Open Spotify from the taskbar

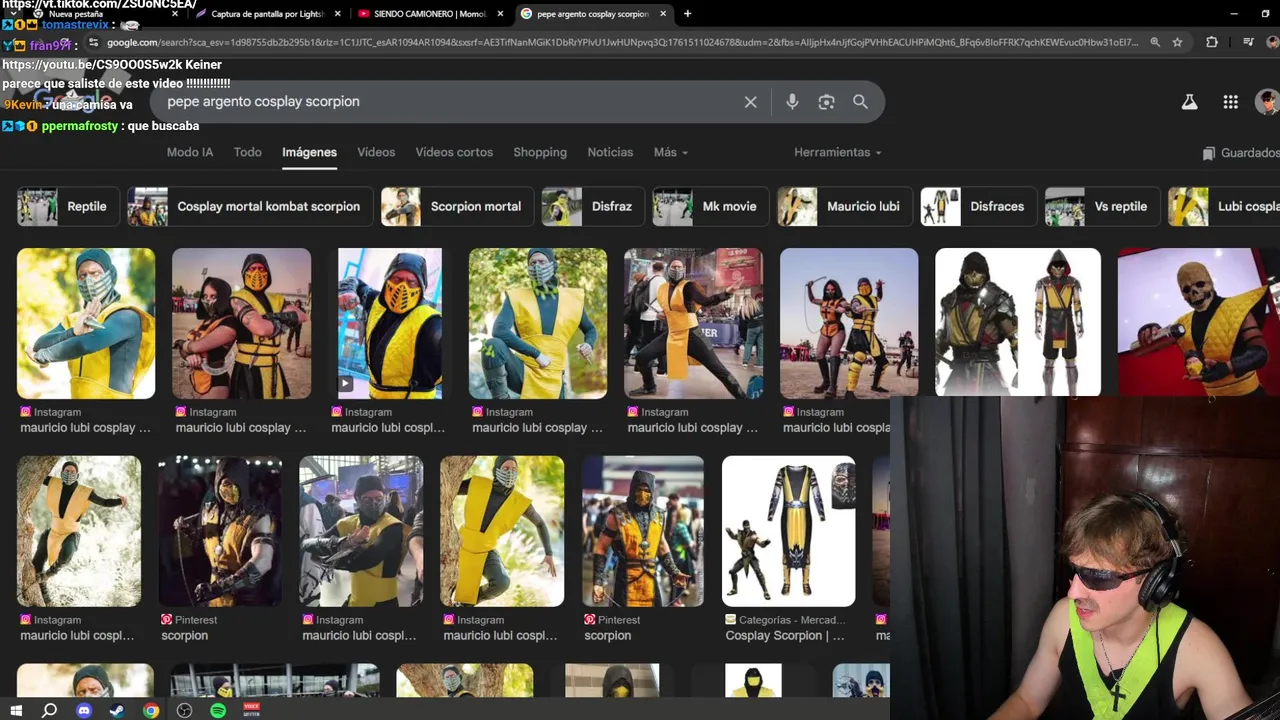(x=218, y=710)
